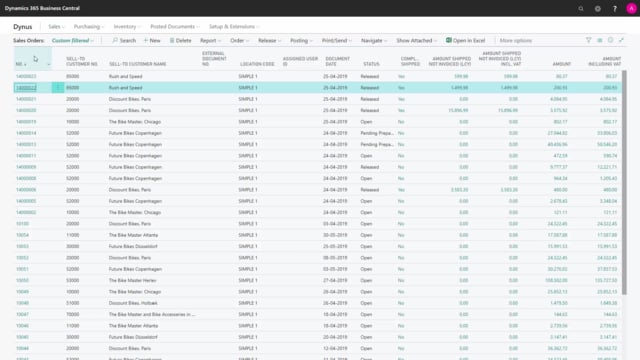Open sales order 10048 for Discount Bikes Holbæk
Image resolution: width=640 pixels, height=360 pixels.
pyautogui.click(x=22, y=303)
